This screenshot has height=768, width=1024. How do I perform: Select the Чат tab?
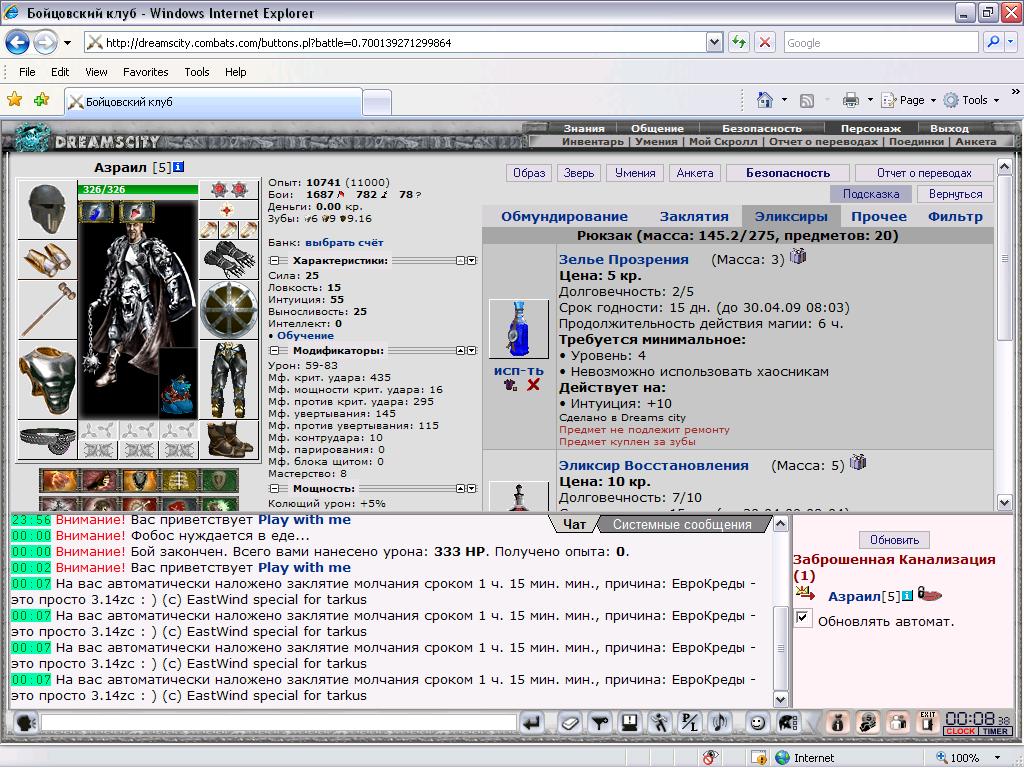pos(574,524)
